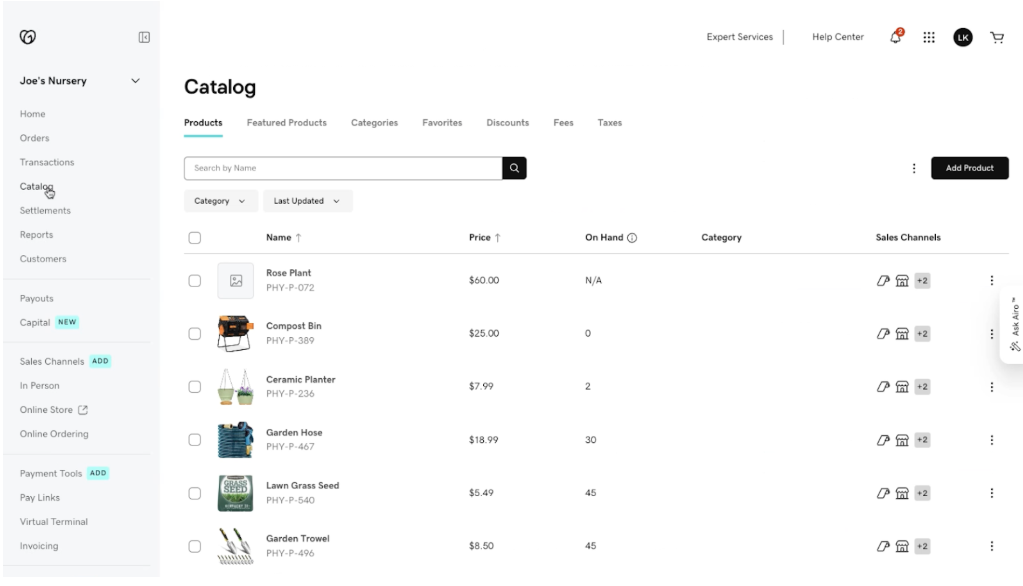Click the Lawn Grass Seed thumbnail
Viewport: 1023px width, 586px height.
(236, 493)
